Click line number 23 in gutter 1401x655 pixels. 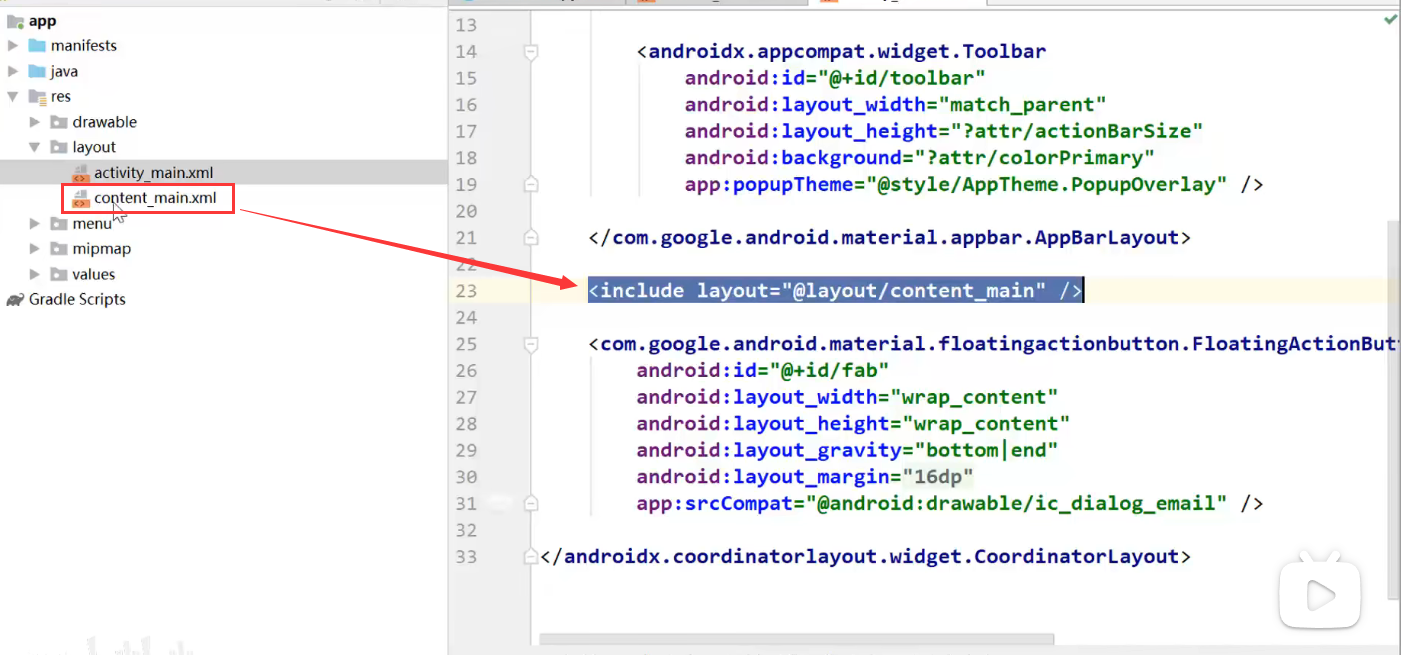(x=465, y=291)
